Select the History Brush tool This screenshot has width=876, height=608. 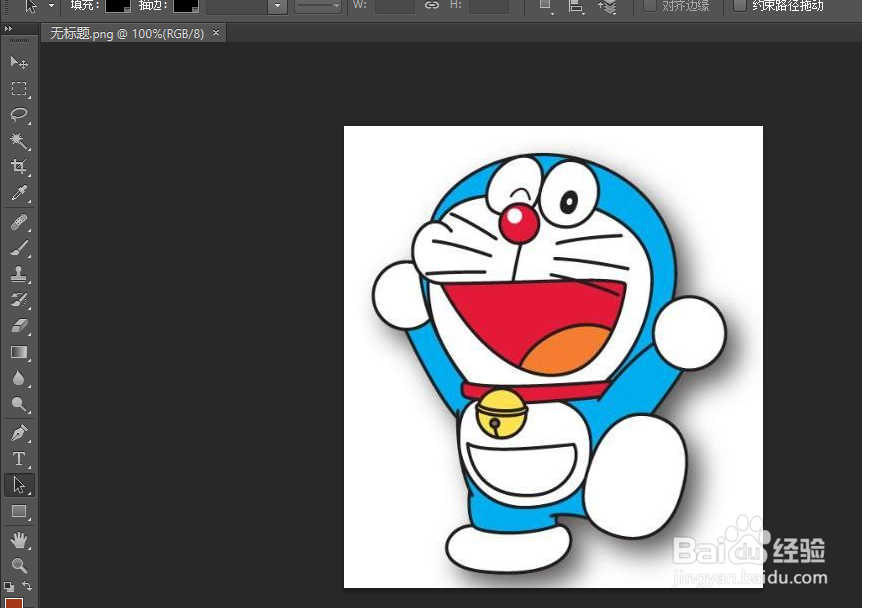19,300
